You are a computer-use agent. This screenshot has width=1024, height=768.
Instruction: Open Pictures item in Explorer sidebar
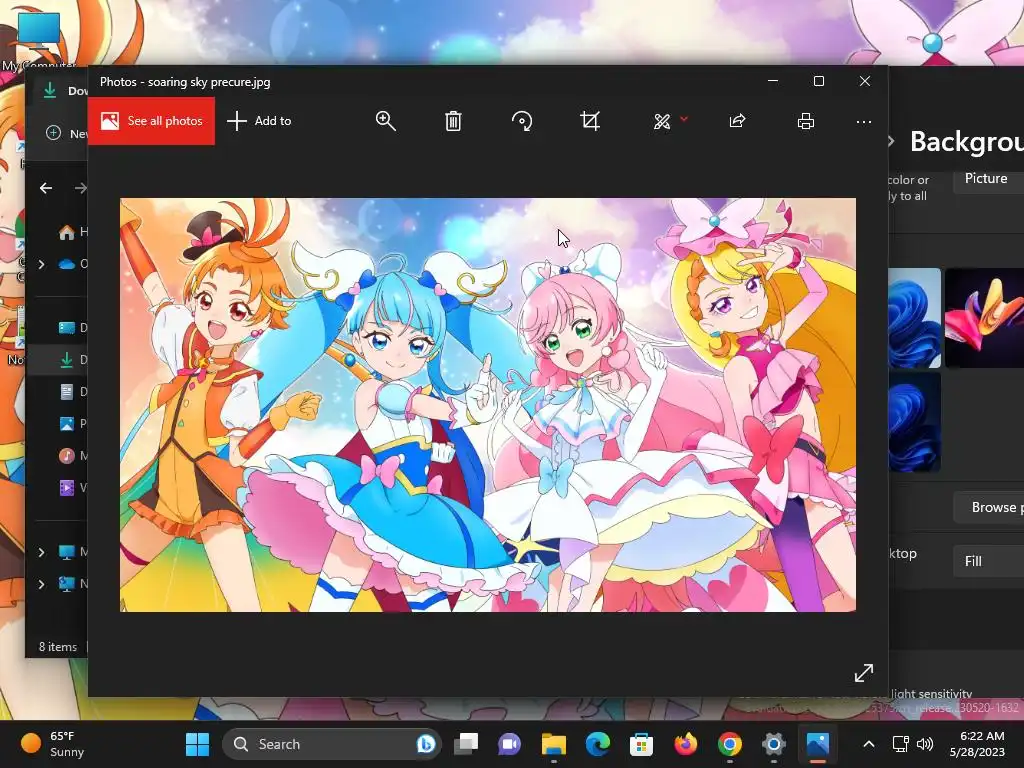tap(67, 424)
